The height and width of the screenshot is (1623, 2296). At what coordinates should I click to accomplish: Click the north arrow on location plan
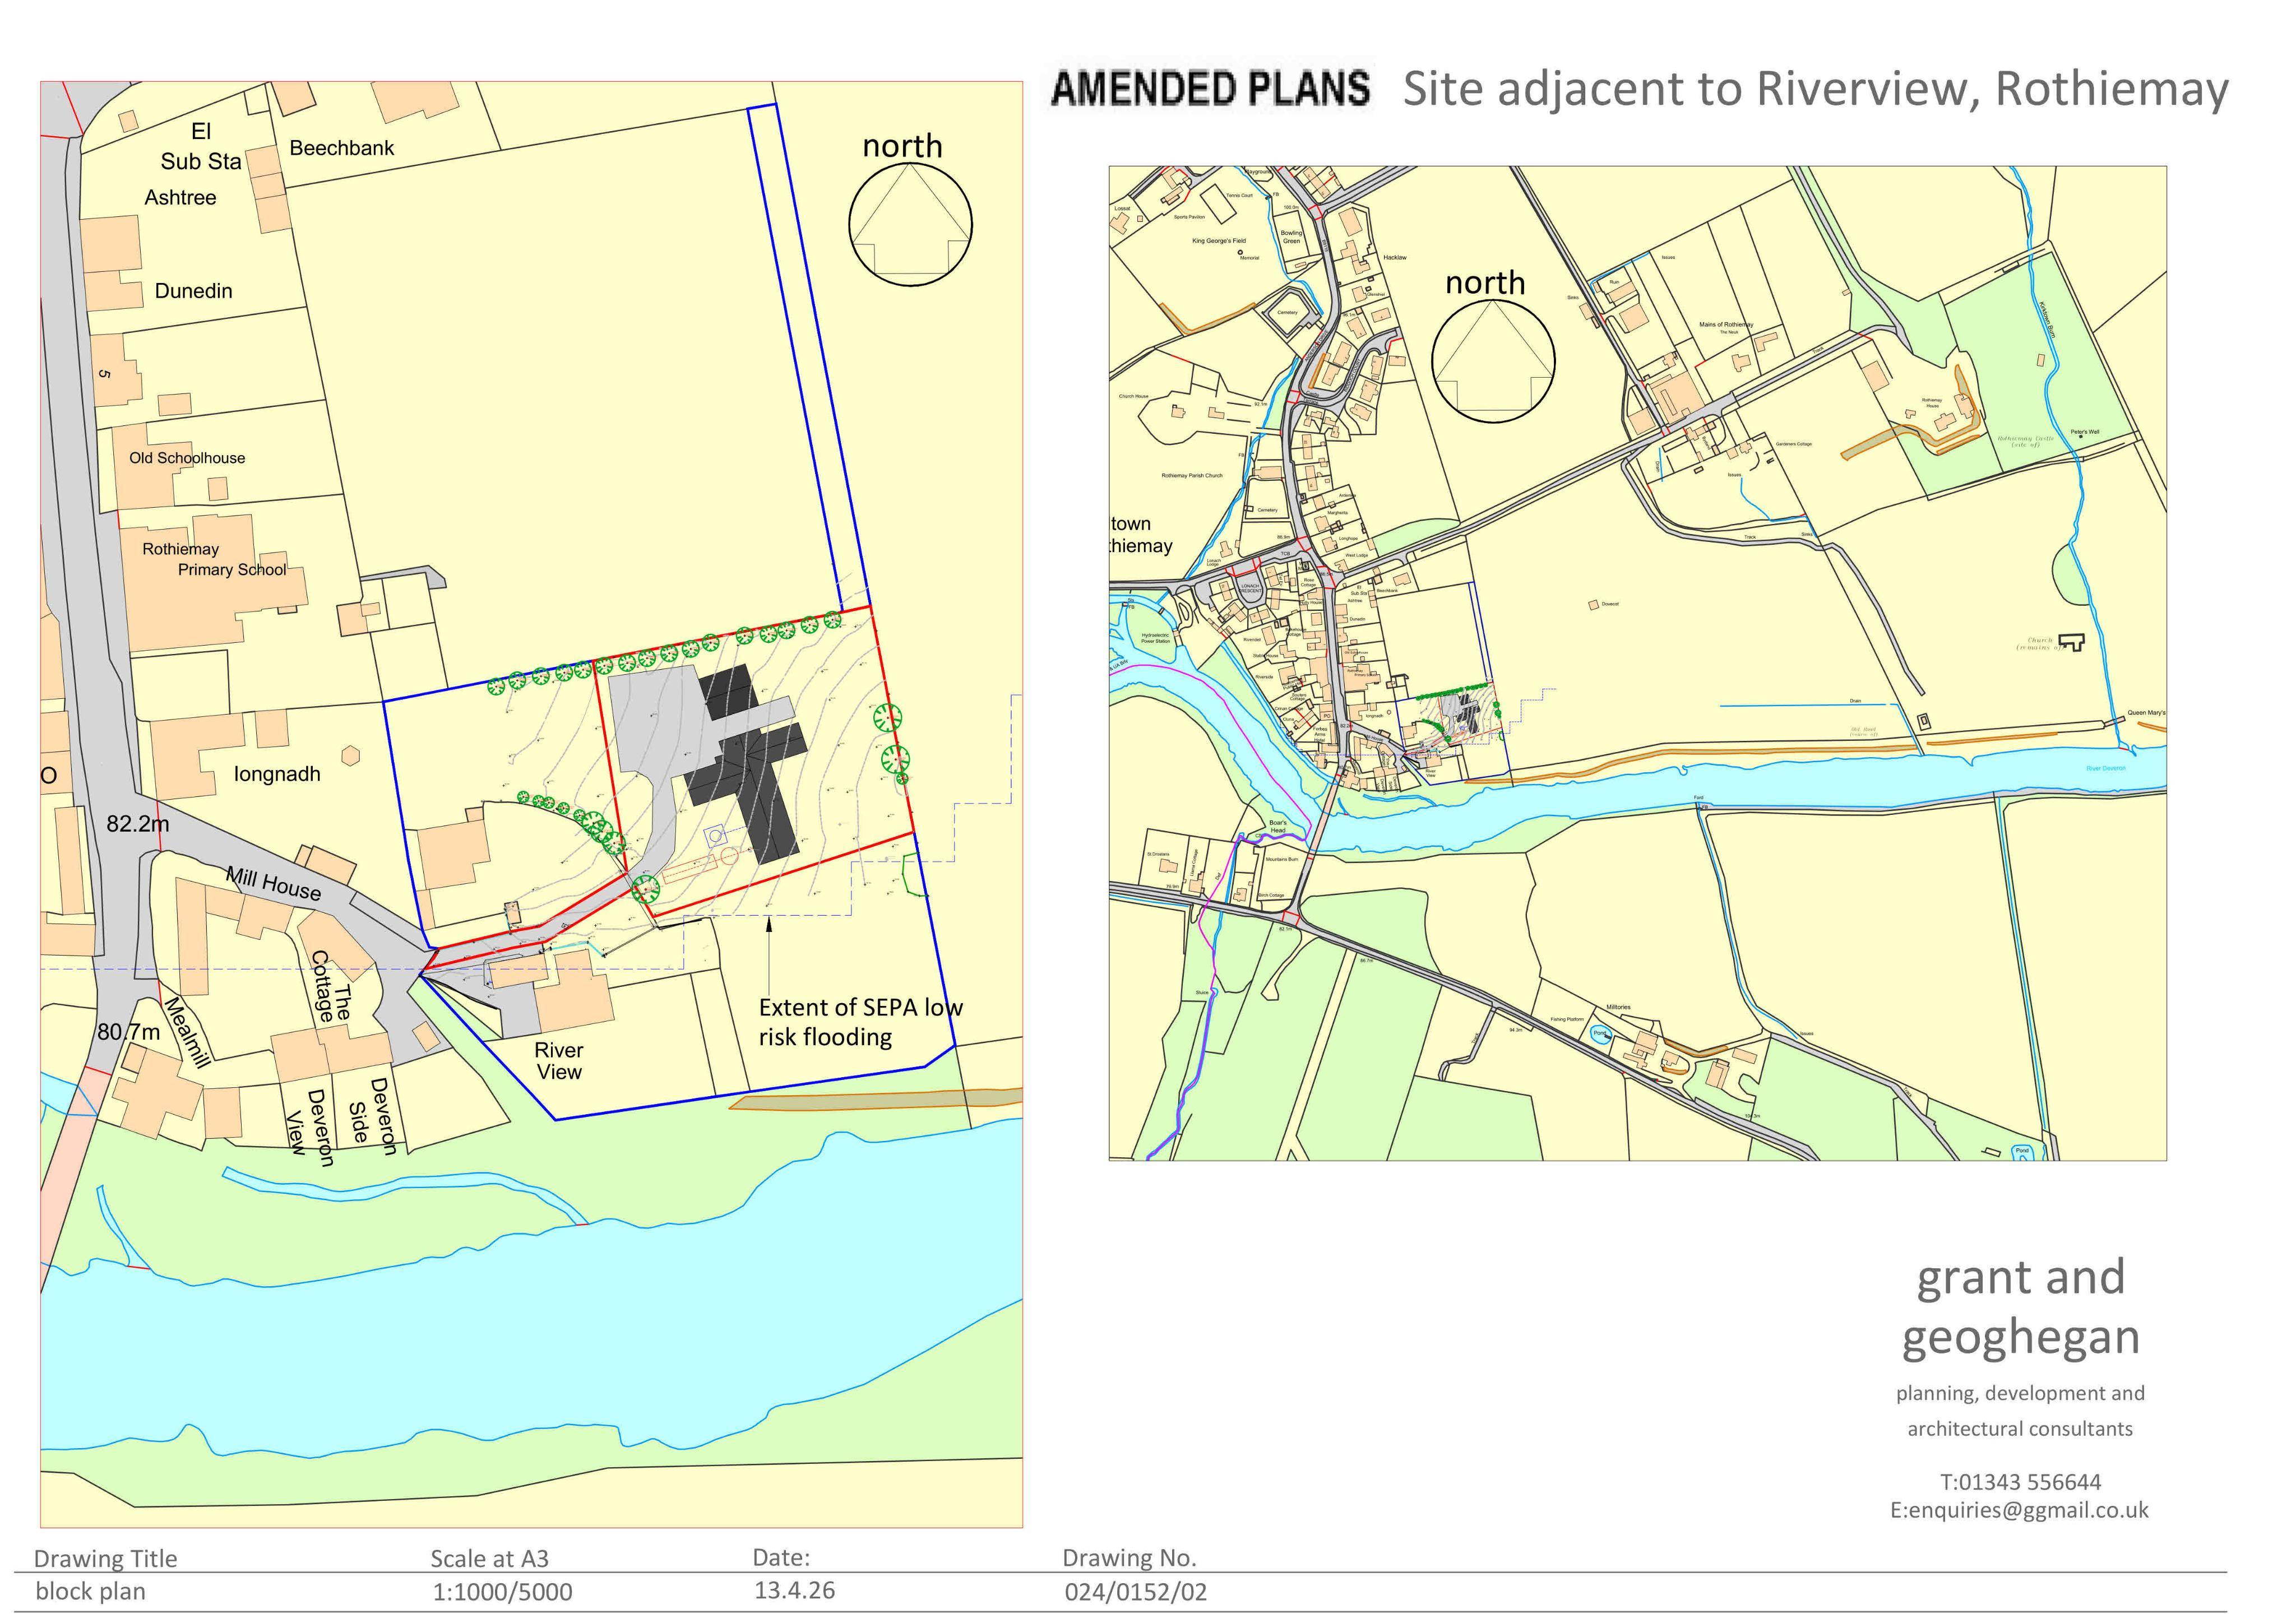tap(1493, 361)
